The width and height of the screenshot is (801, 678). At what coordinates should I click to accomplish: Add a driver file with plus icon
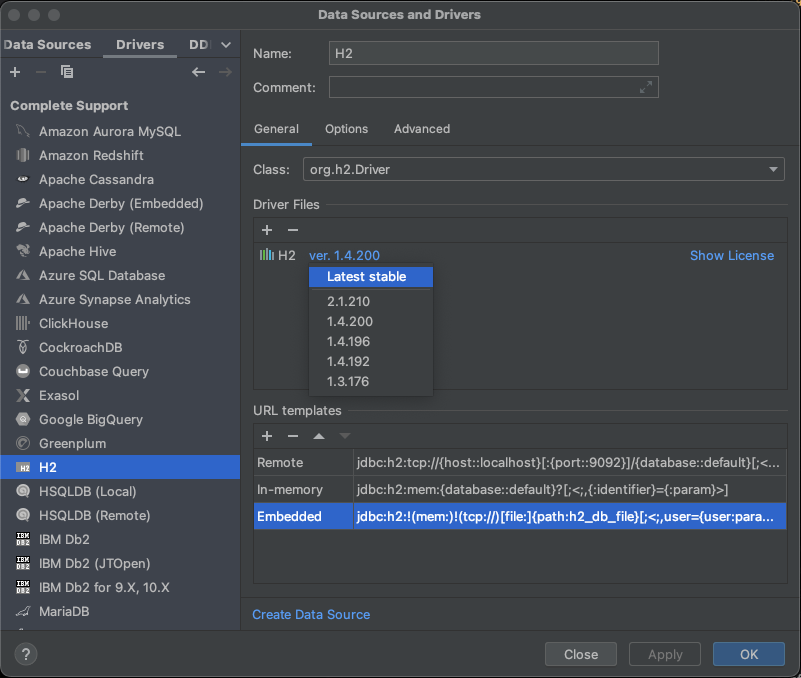[267, 230]
